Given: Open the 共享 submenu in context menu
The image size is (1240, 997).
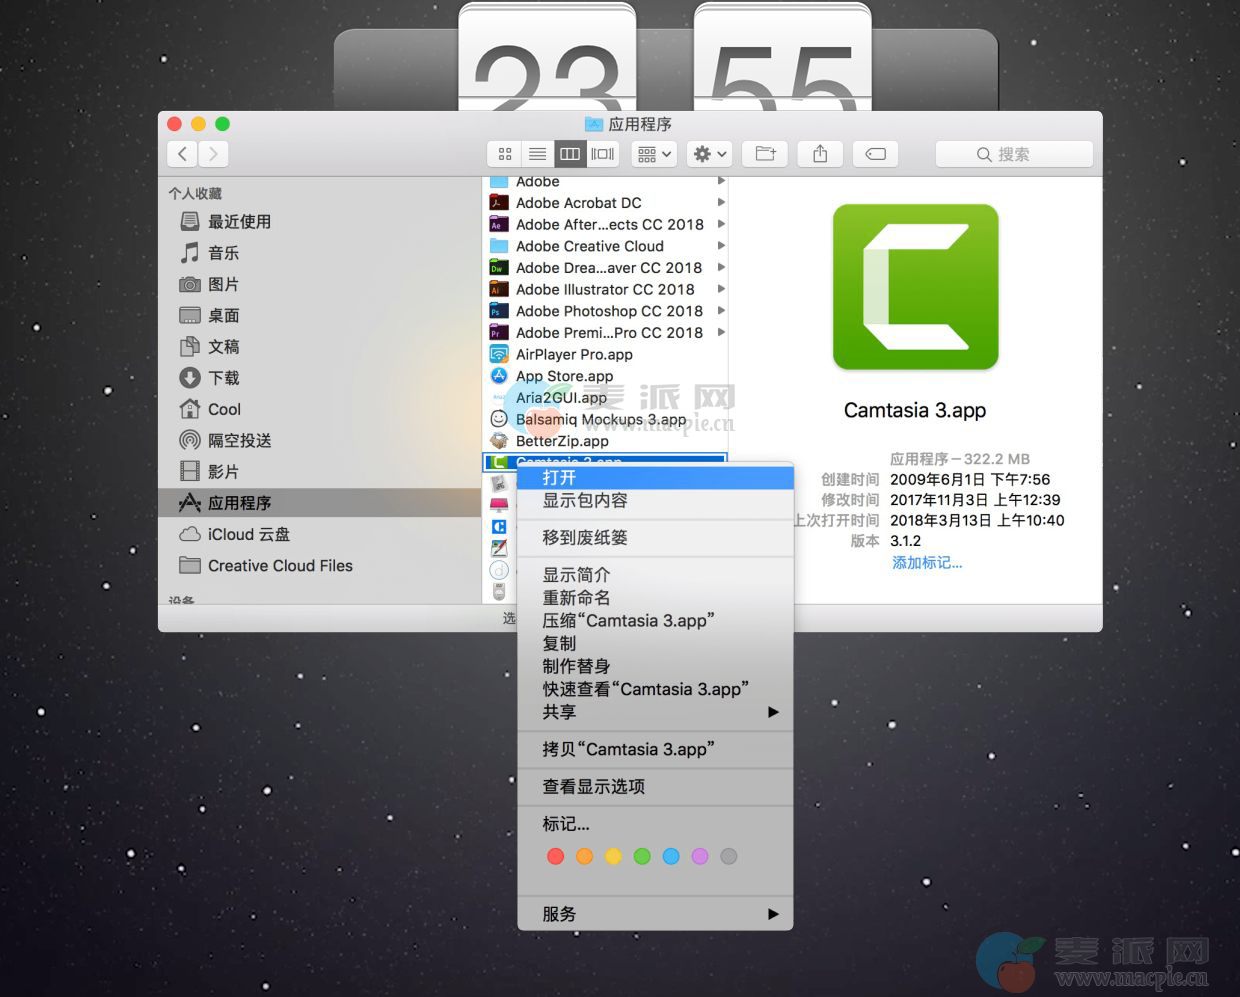Looking at the screenshot, I should (x=655, y=712).
